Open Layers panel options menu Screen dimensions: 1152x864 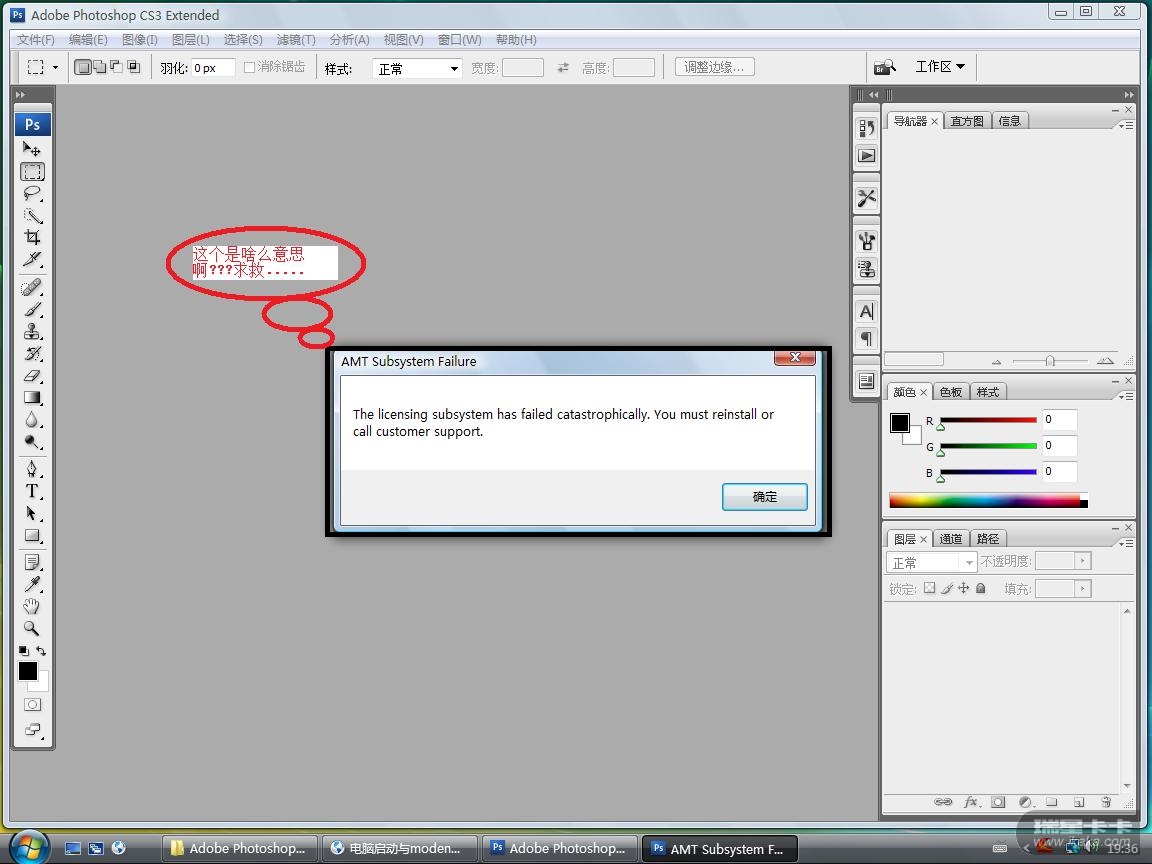(x=1126, y=544)
